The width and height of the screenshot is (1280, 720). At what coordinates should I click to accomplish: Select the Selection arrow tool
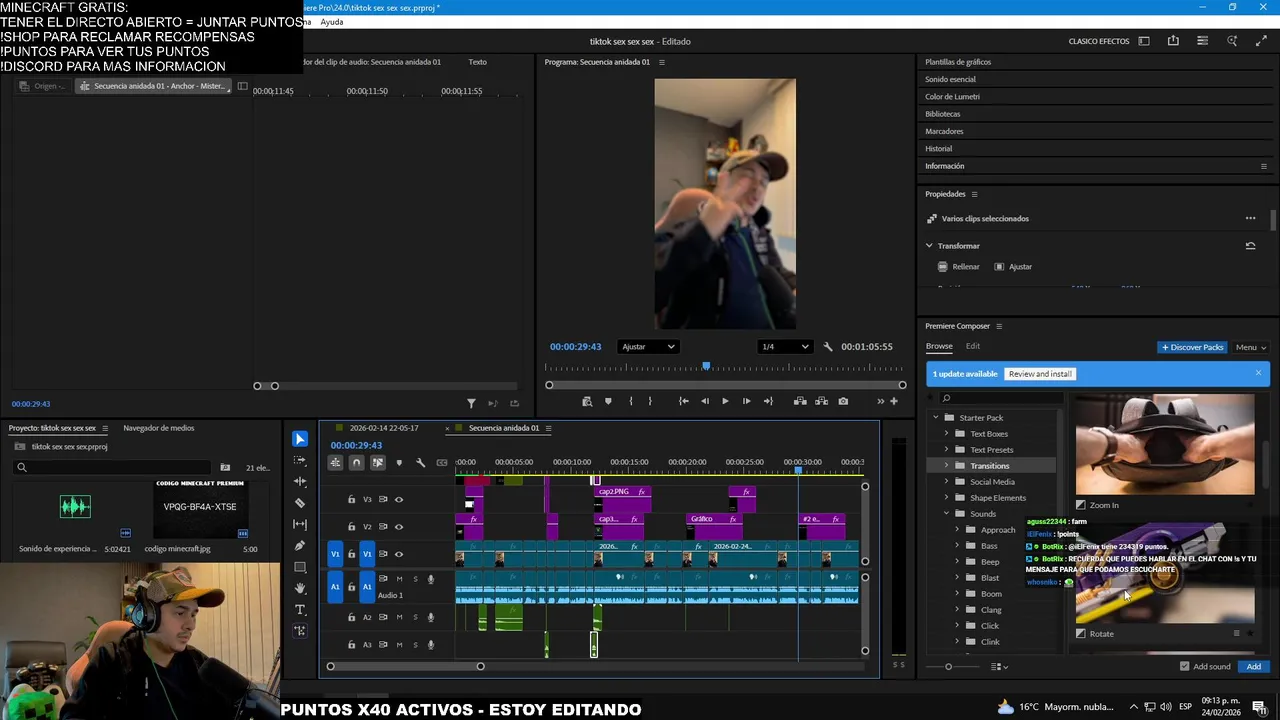(x=300, y=439)
